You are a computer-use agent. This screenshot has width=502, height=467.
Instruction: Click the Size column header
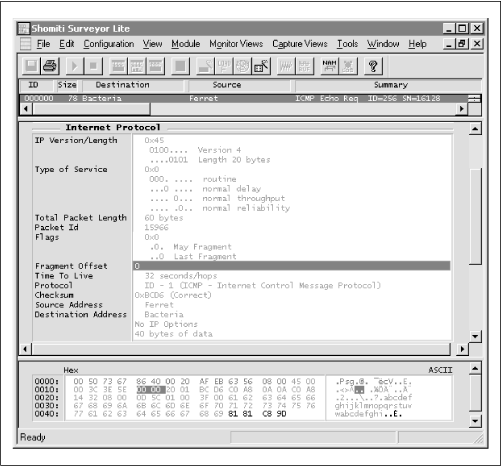[x=68, y=85]
